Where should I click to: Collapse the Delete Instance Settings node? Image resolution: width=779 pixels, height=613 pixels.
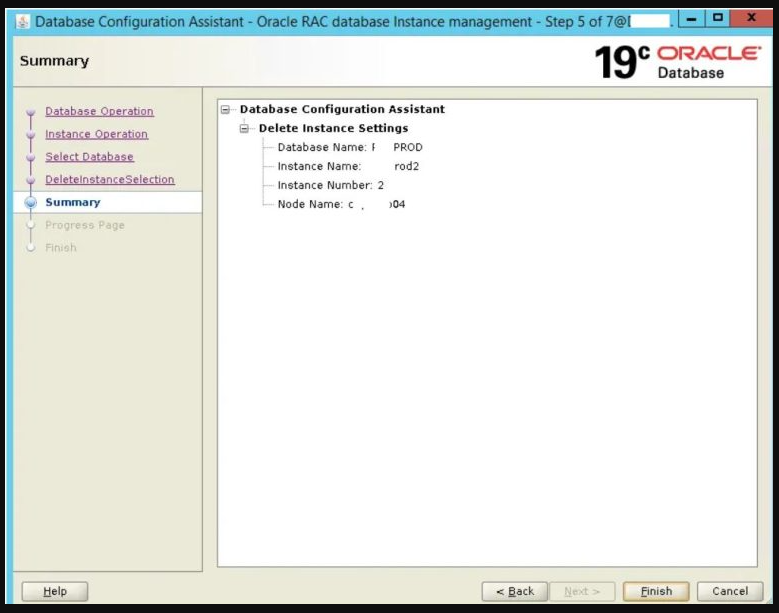point(244,129)
